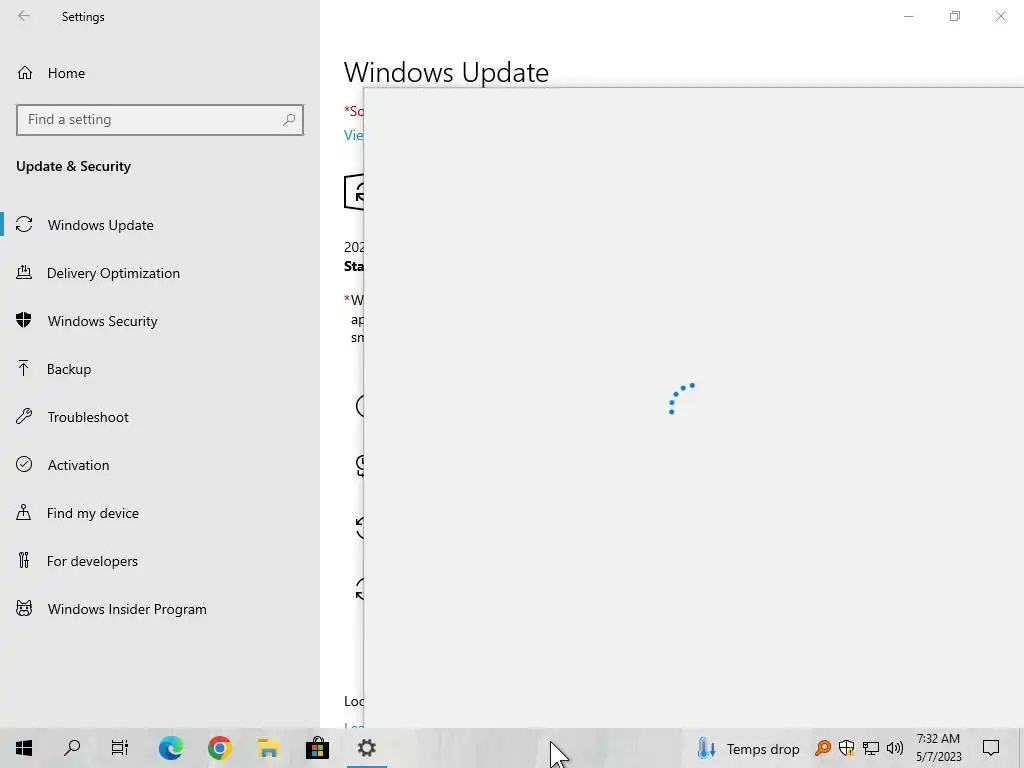Open Task View from taskbar

coord(120,748)
